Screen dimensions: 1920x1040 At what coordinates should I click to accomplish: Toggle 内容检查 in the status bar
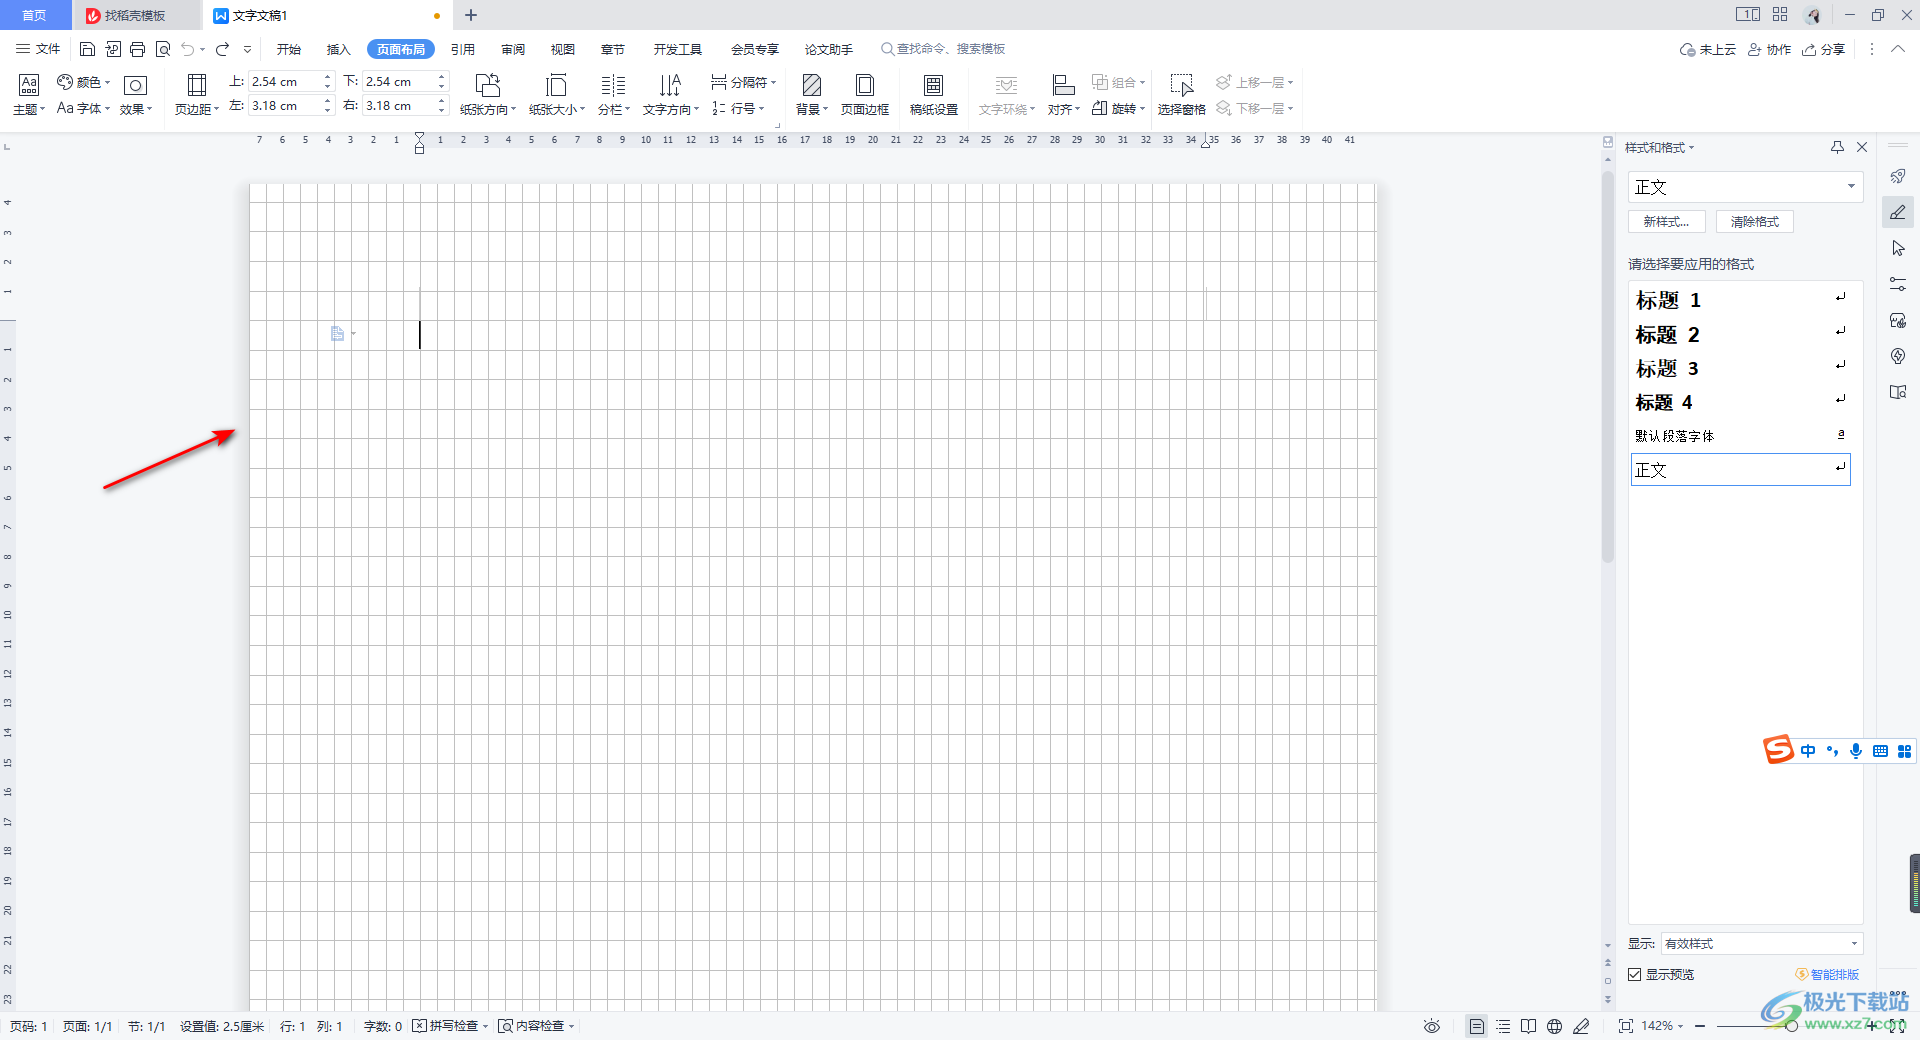pos(537,1026)
